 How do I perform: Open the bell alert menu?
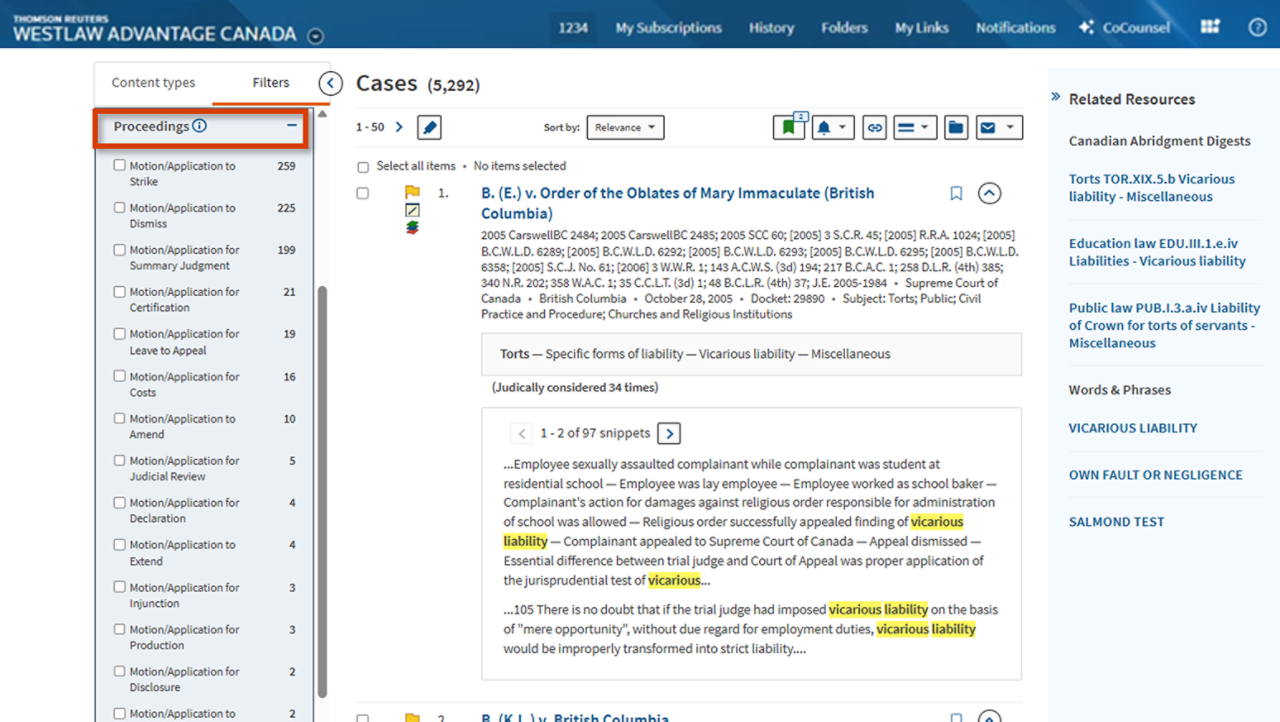tap(832, 128)
